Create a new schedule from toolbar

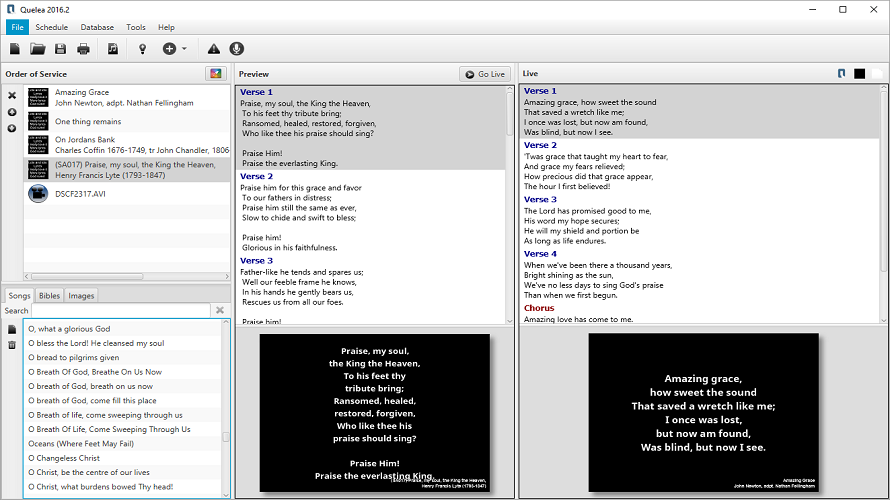coord(15,49)
